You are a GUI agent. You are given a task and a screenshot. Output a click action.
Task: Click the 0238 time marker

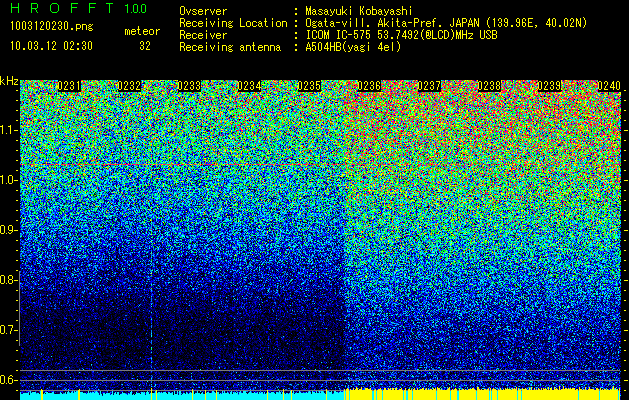pos(489,86)
